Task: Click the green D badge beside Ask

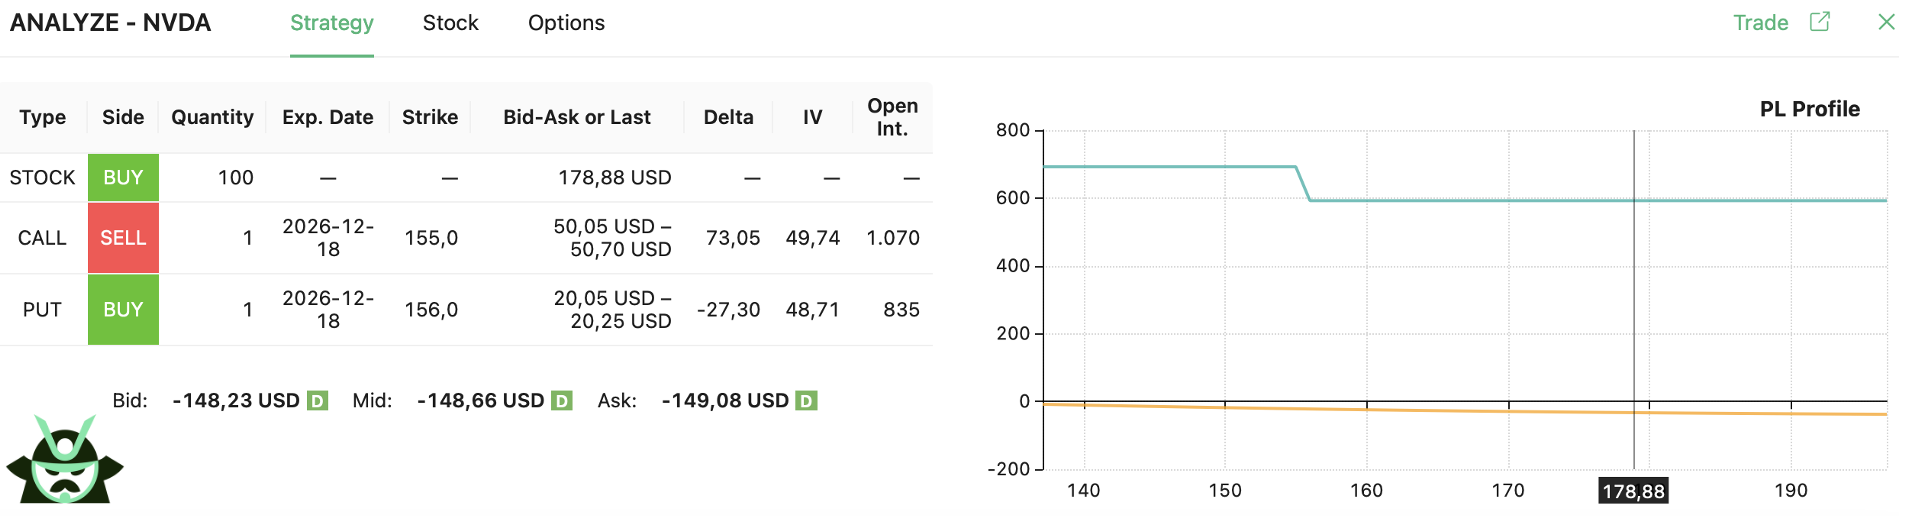Action: (x=806, y=401)
